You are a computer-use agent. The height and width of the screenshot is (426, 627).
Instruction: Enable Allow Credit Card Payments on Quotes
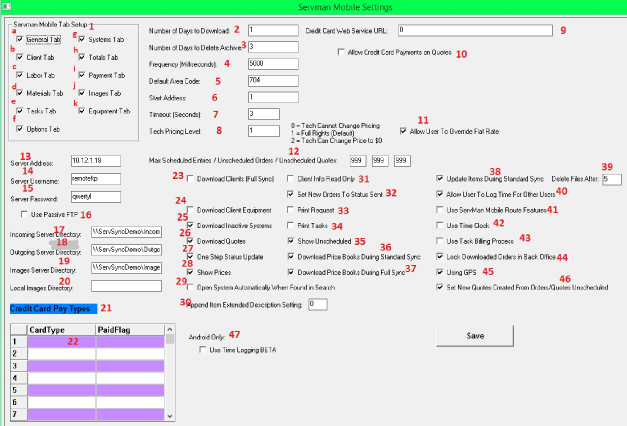click(x=341, y=52)
